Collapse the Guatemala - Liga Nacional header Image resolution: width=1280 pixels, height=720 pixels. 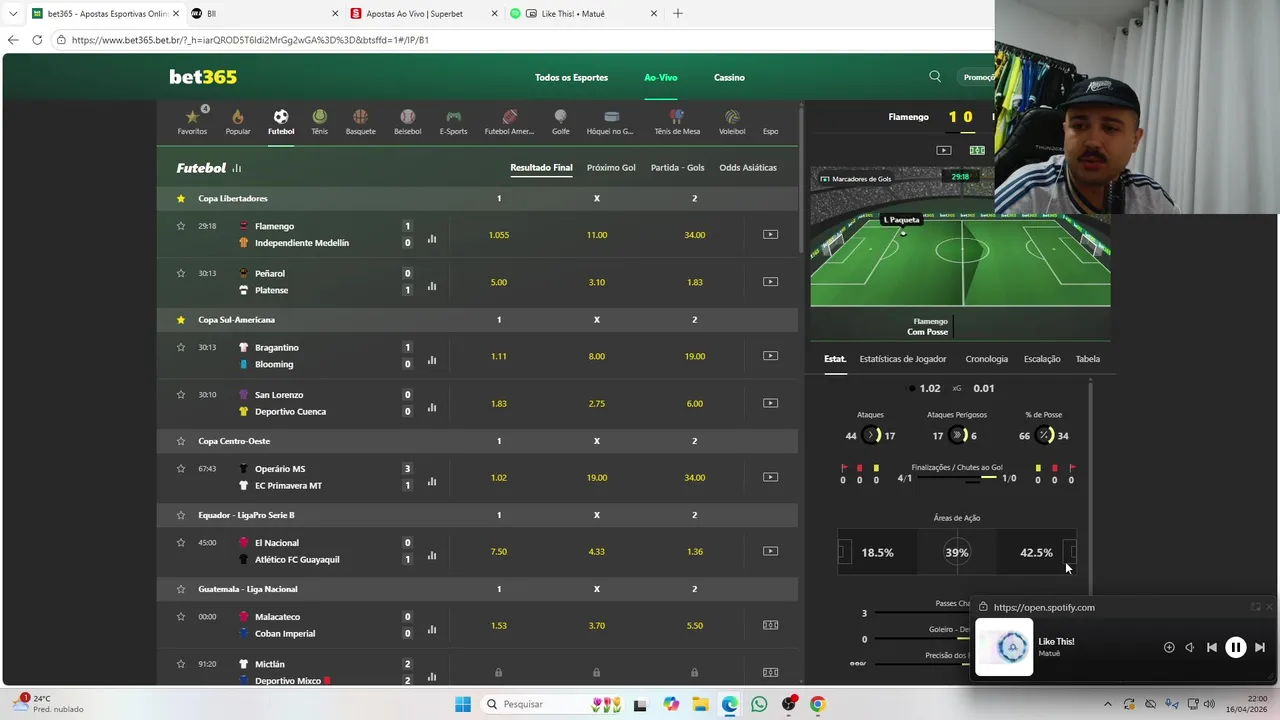(477, 589)
